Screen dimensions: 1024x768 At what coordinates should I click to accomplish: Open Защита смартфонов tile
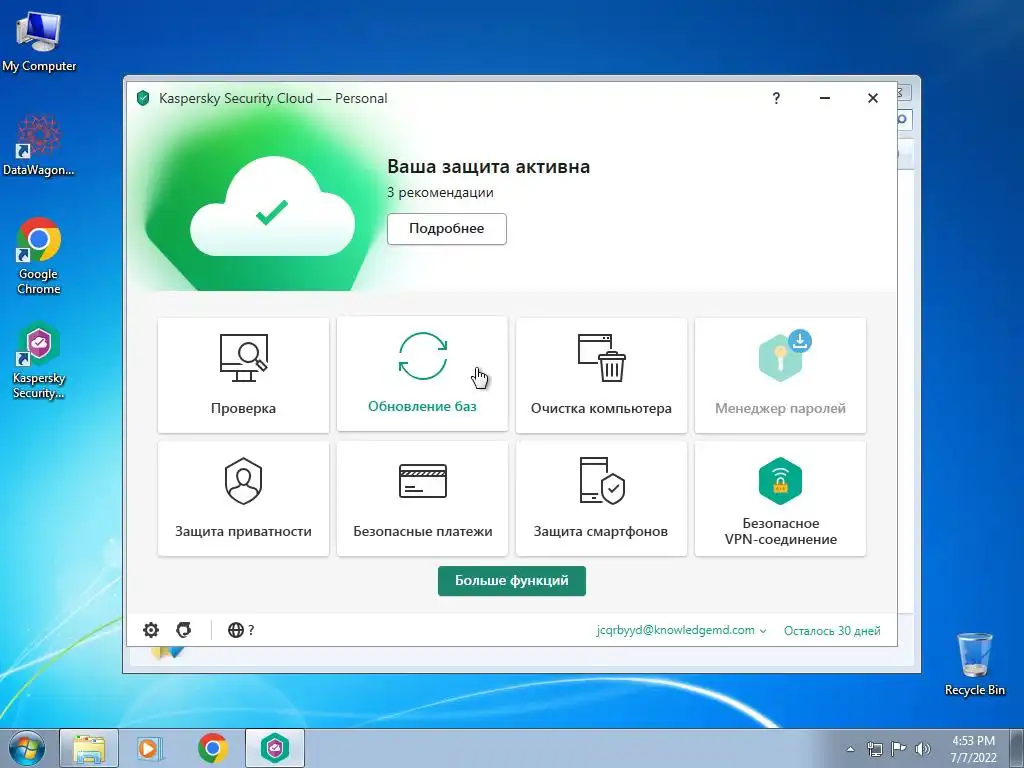click(601, 498)
